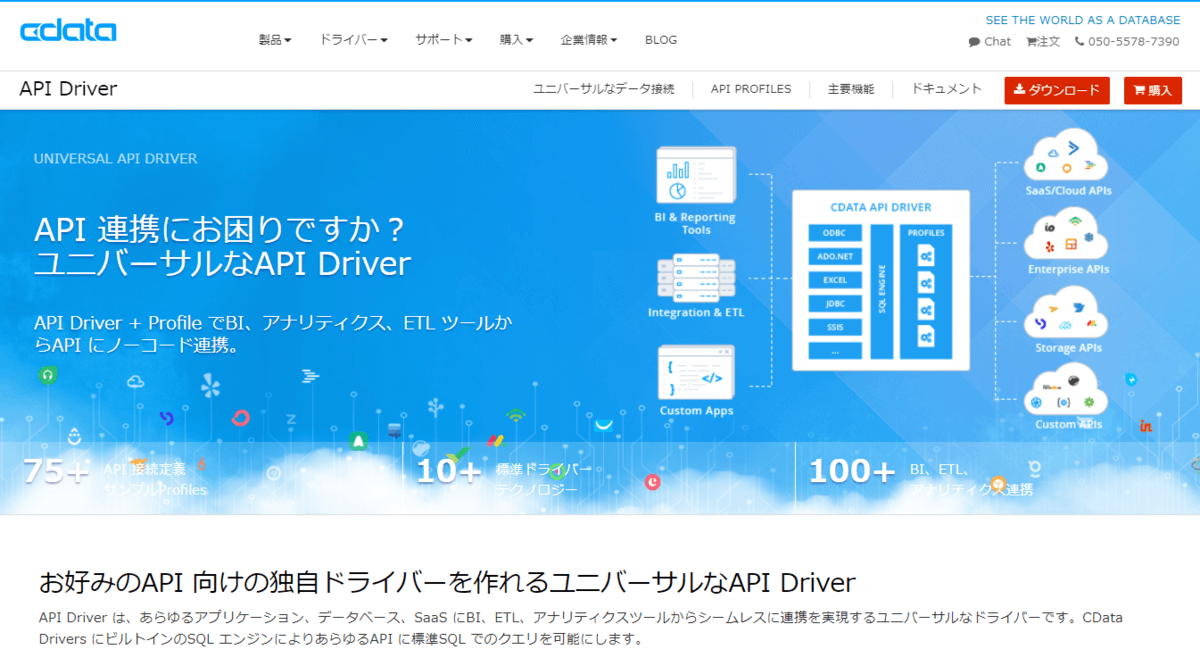Click the JDBC box in the diagram
The width and height of the screenshot is (1200, 666).
(835, 304)
